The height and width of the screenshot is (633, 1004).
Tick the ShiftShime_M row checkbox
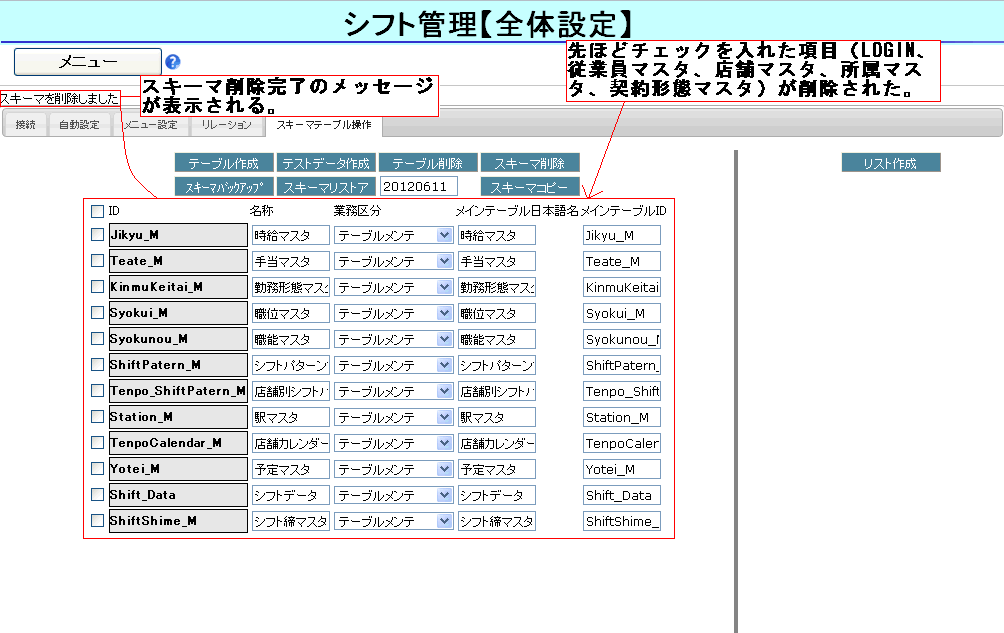[97, 520]
